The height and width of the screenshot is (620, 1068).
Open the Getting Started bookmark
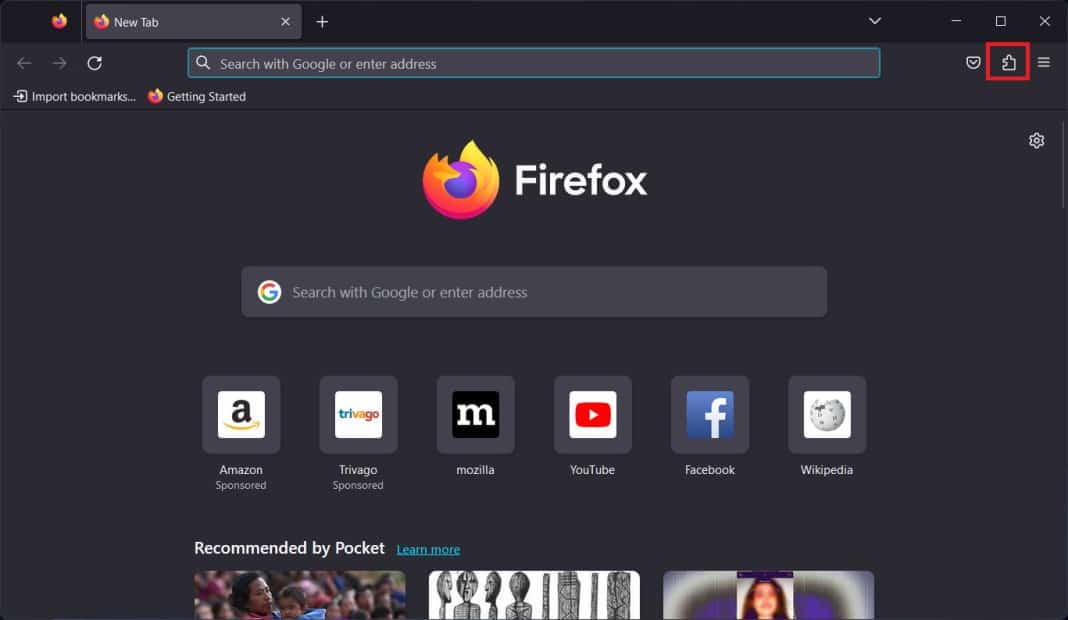pos(197,96)
